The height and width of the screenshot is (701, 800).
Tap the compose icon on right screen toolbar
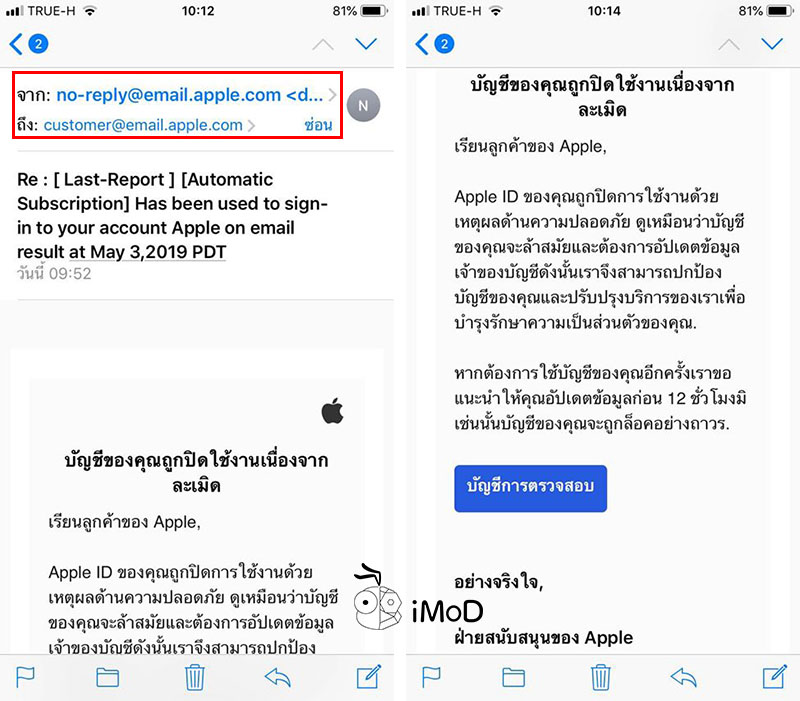pyautogui.click(x=774, y=677)
